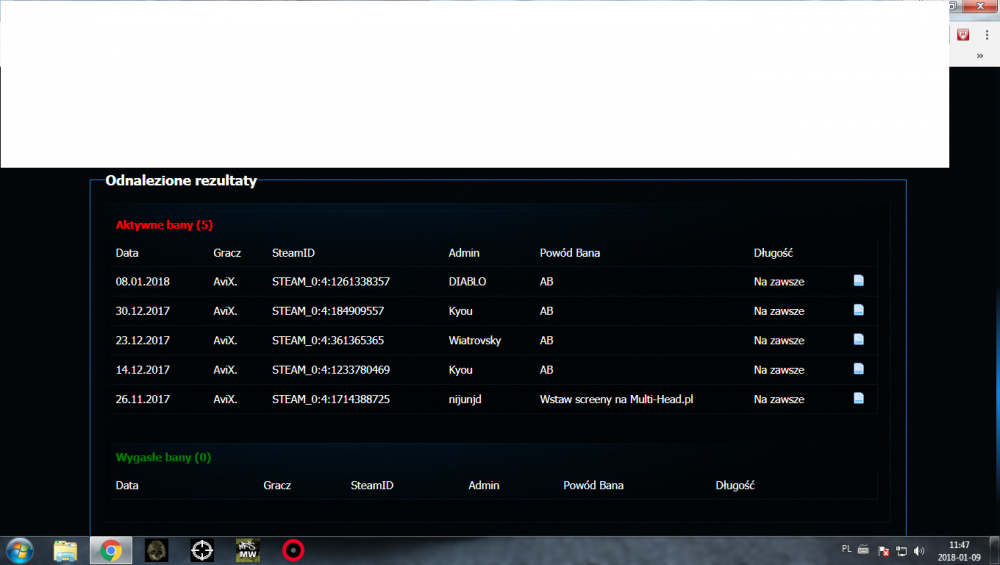The width and height of the screenshot is (1000, 565).
Task: Open the Windows Start menu
Action: [x=19, y=550]
